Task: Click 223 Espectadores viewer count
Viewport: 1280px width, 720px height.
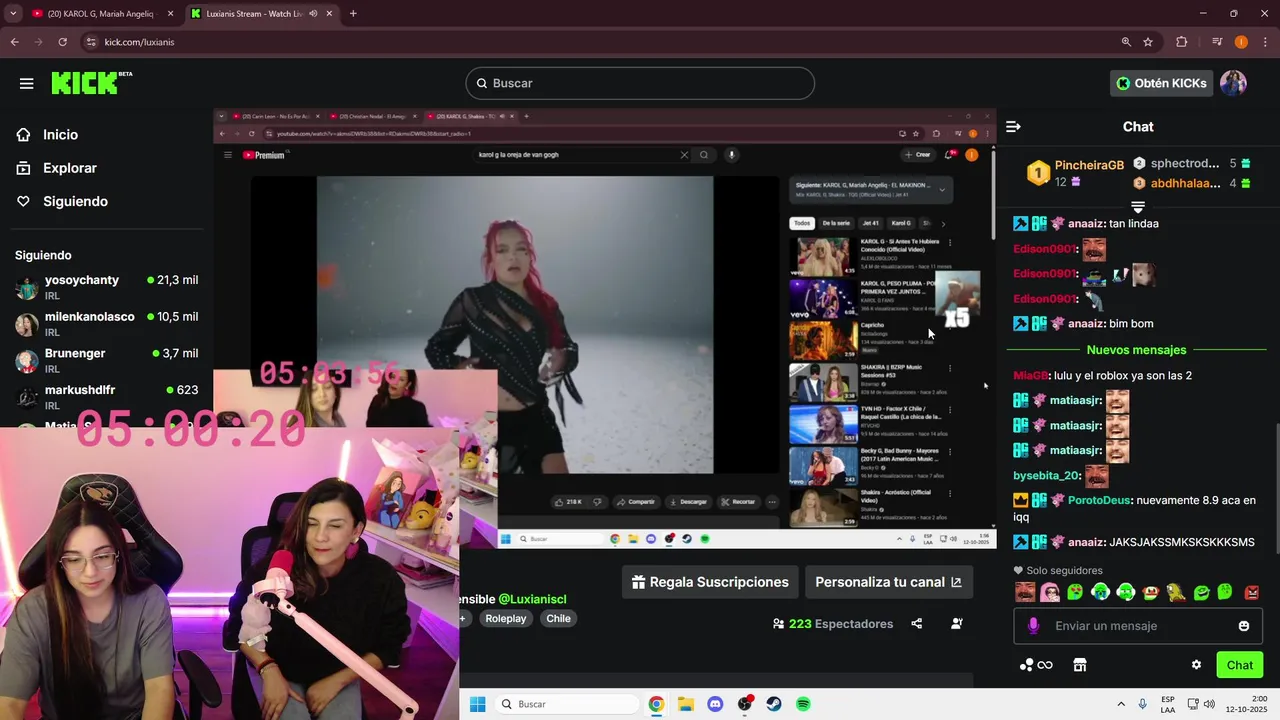Action: 833,624
